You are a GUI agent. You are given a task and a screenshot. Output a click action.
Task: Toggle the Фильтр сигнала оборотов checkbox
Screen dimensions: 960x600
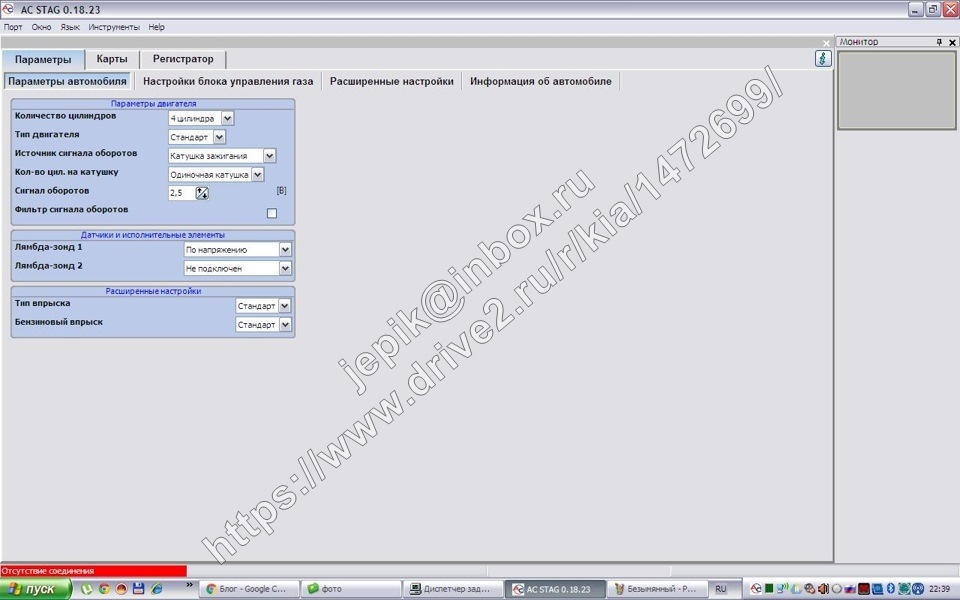[272, 213]
